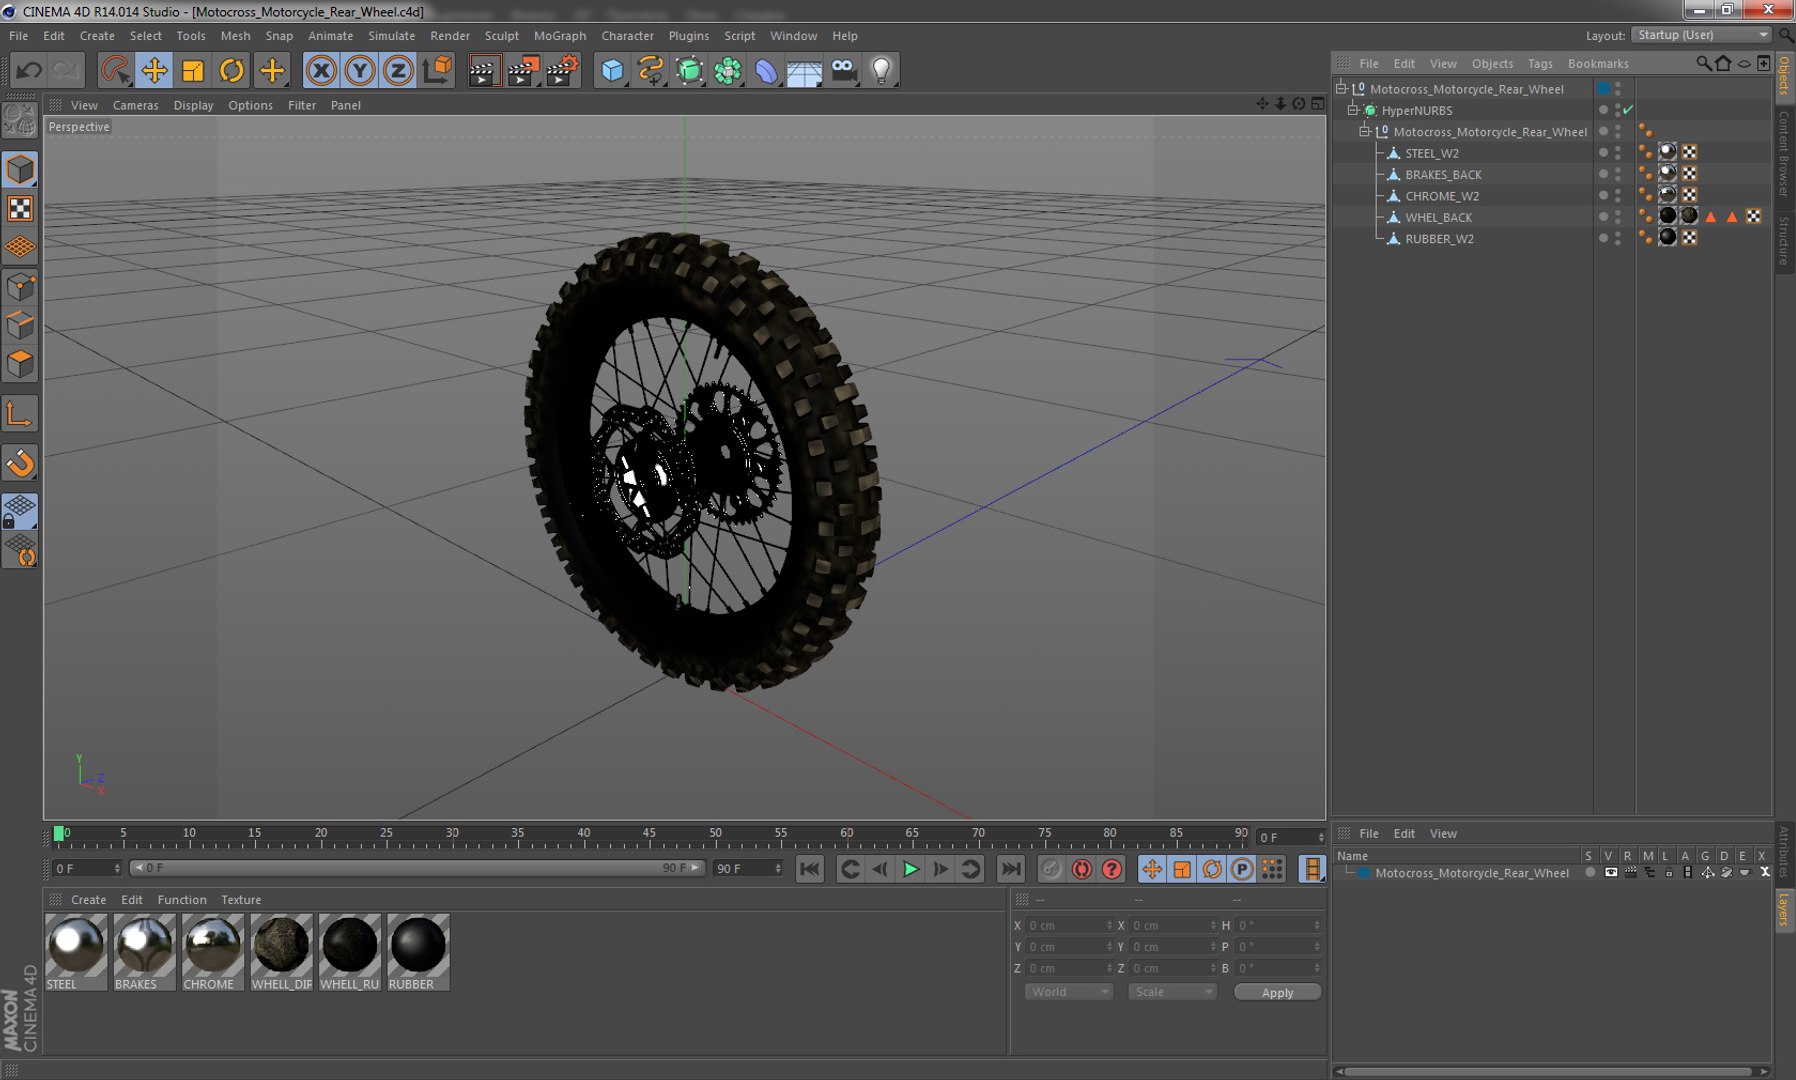1796x1080 pixels.
Task: Open the Scale mode dropdown
Action: click(1172, 992)
